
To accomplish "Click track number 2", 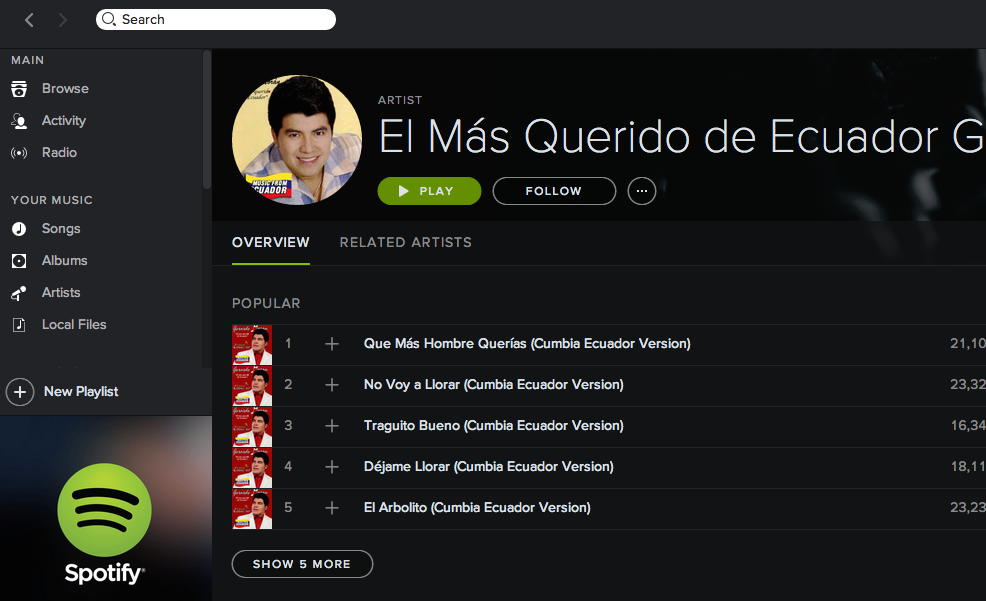I will 288,385.
